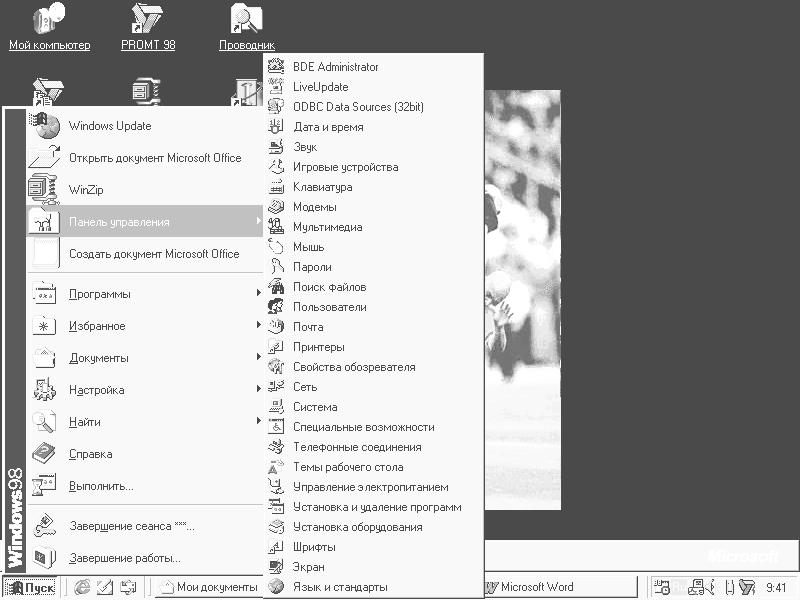The height and width of the screenshot is (600, 800).
Task: Open Управление электропитанием icon
Action: pos(276,487)
